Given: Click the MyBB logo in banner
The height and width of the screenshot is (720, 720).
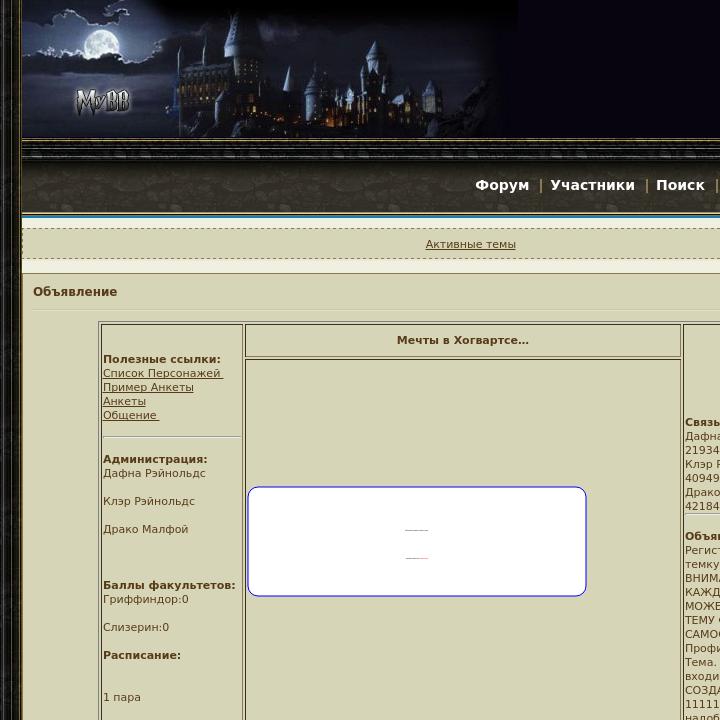Looking at the screenshot, I should click(103, 102).
